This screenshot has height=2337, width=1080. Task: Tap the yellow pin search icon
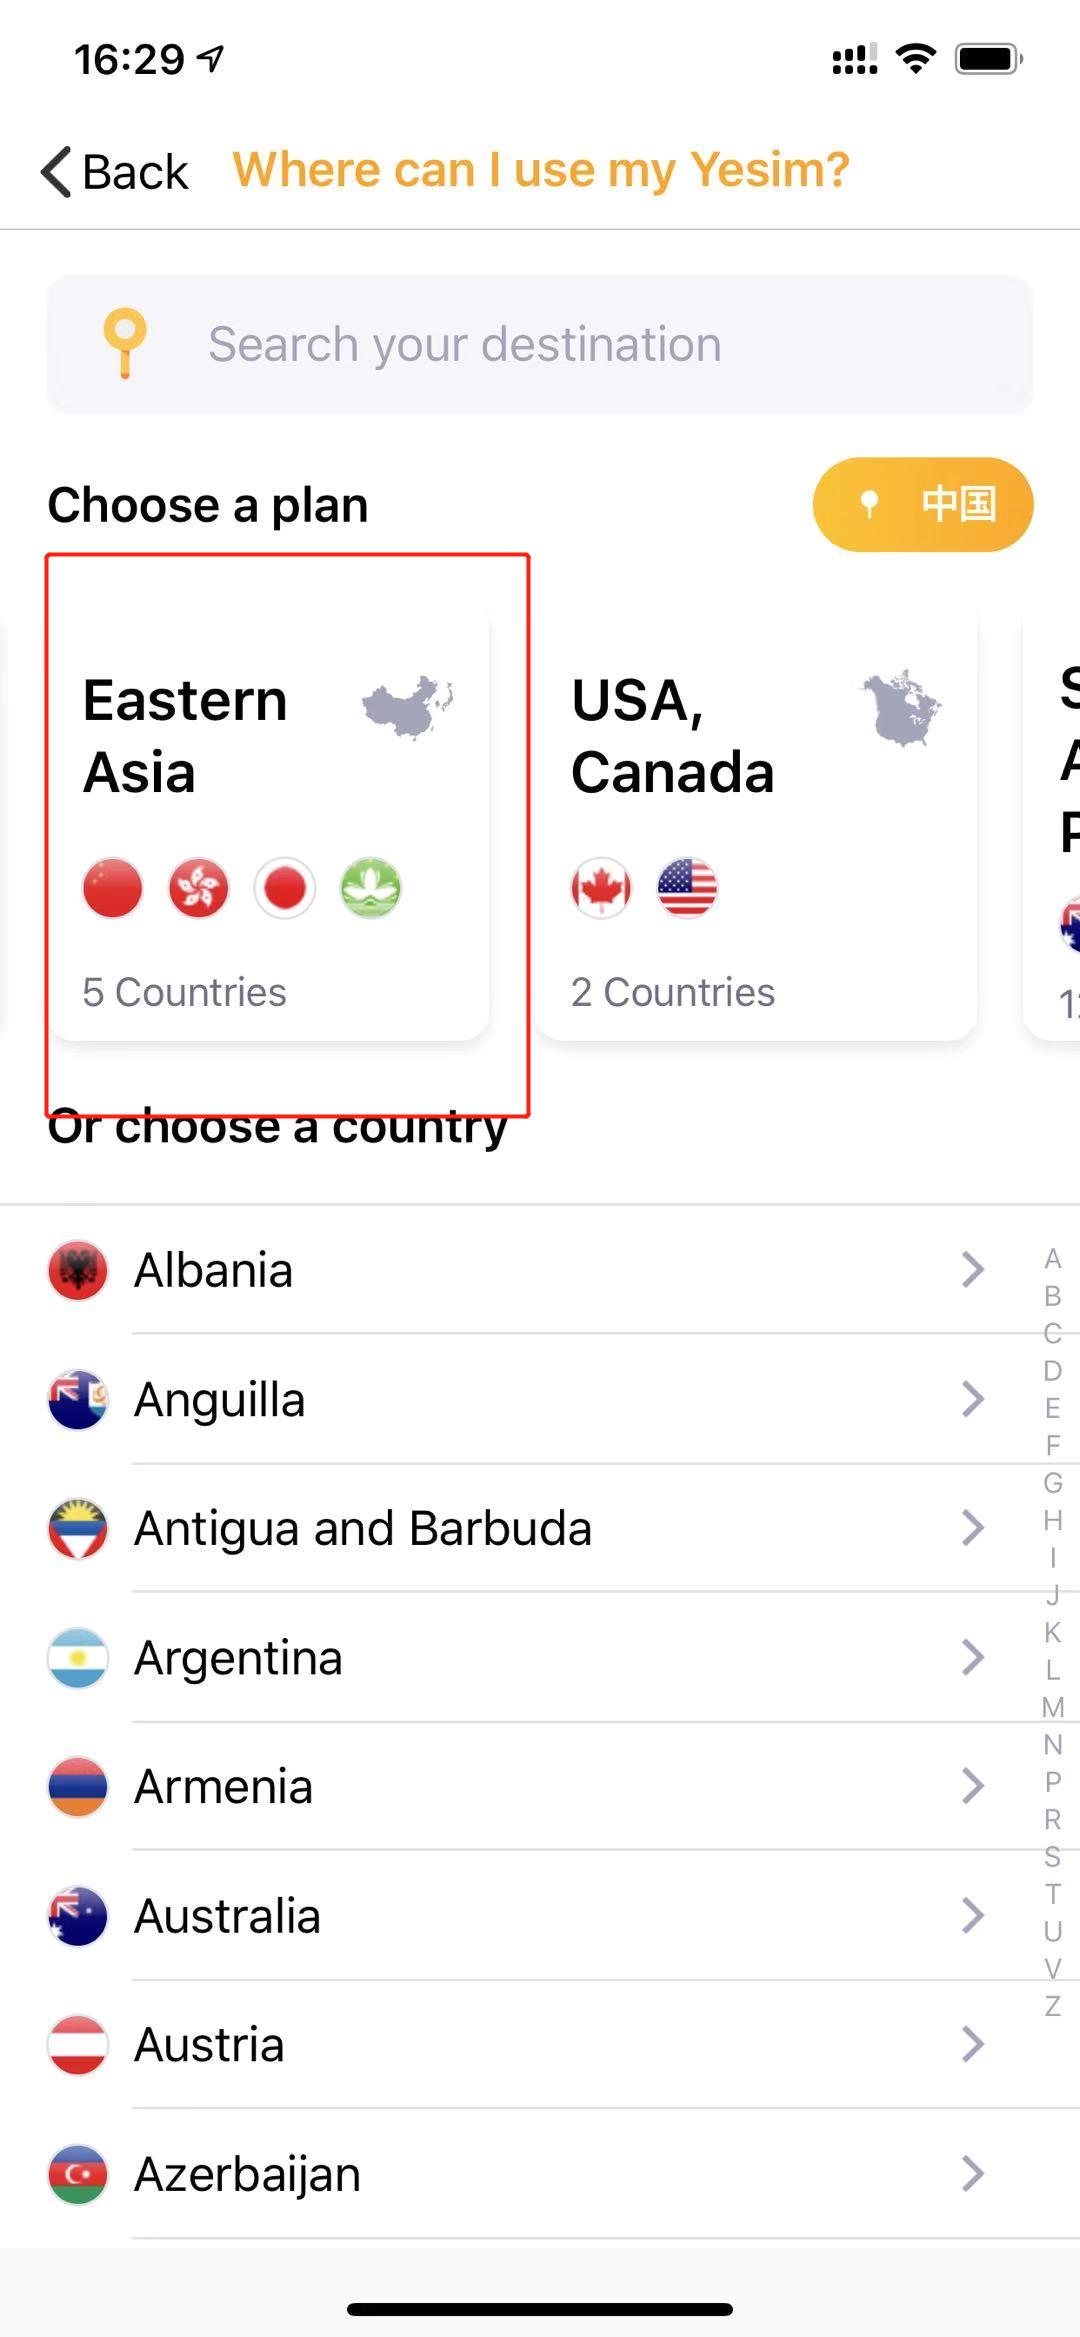(125, 343)
